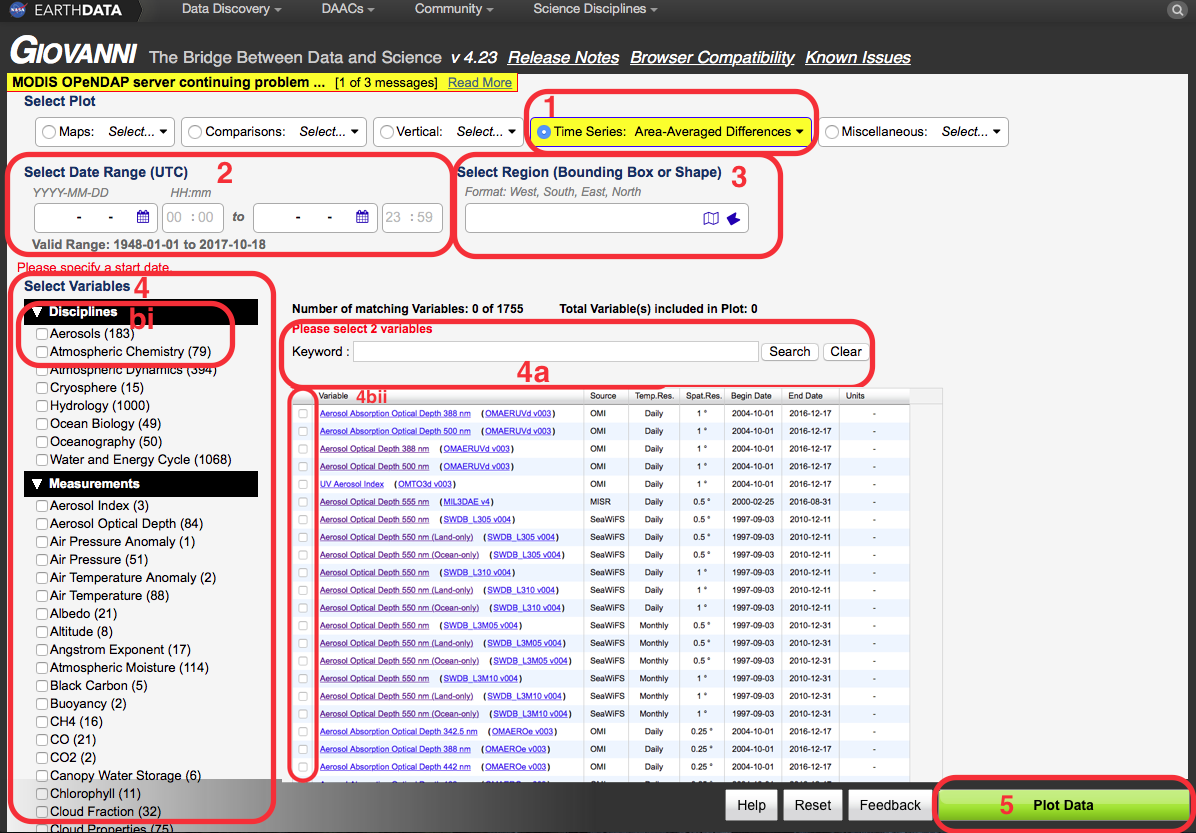Open Aerosol Absorption Optical Depth 342.5 nm link
1196x833 pixels.
[398, 732]
